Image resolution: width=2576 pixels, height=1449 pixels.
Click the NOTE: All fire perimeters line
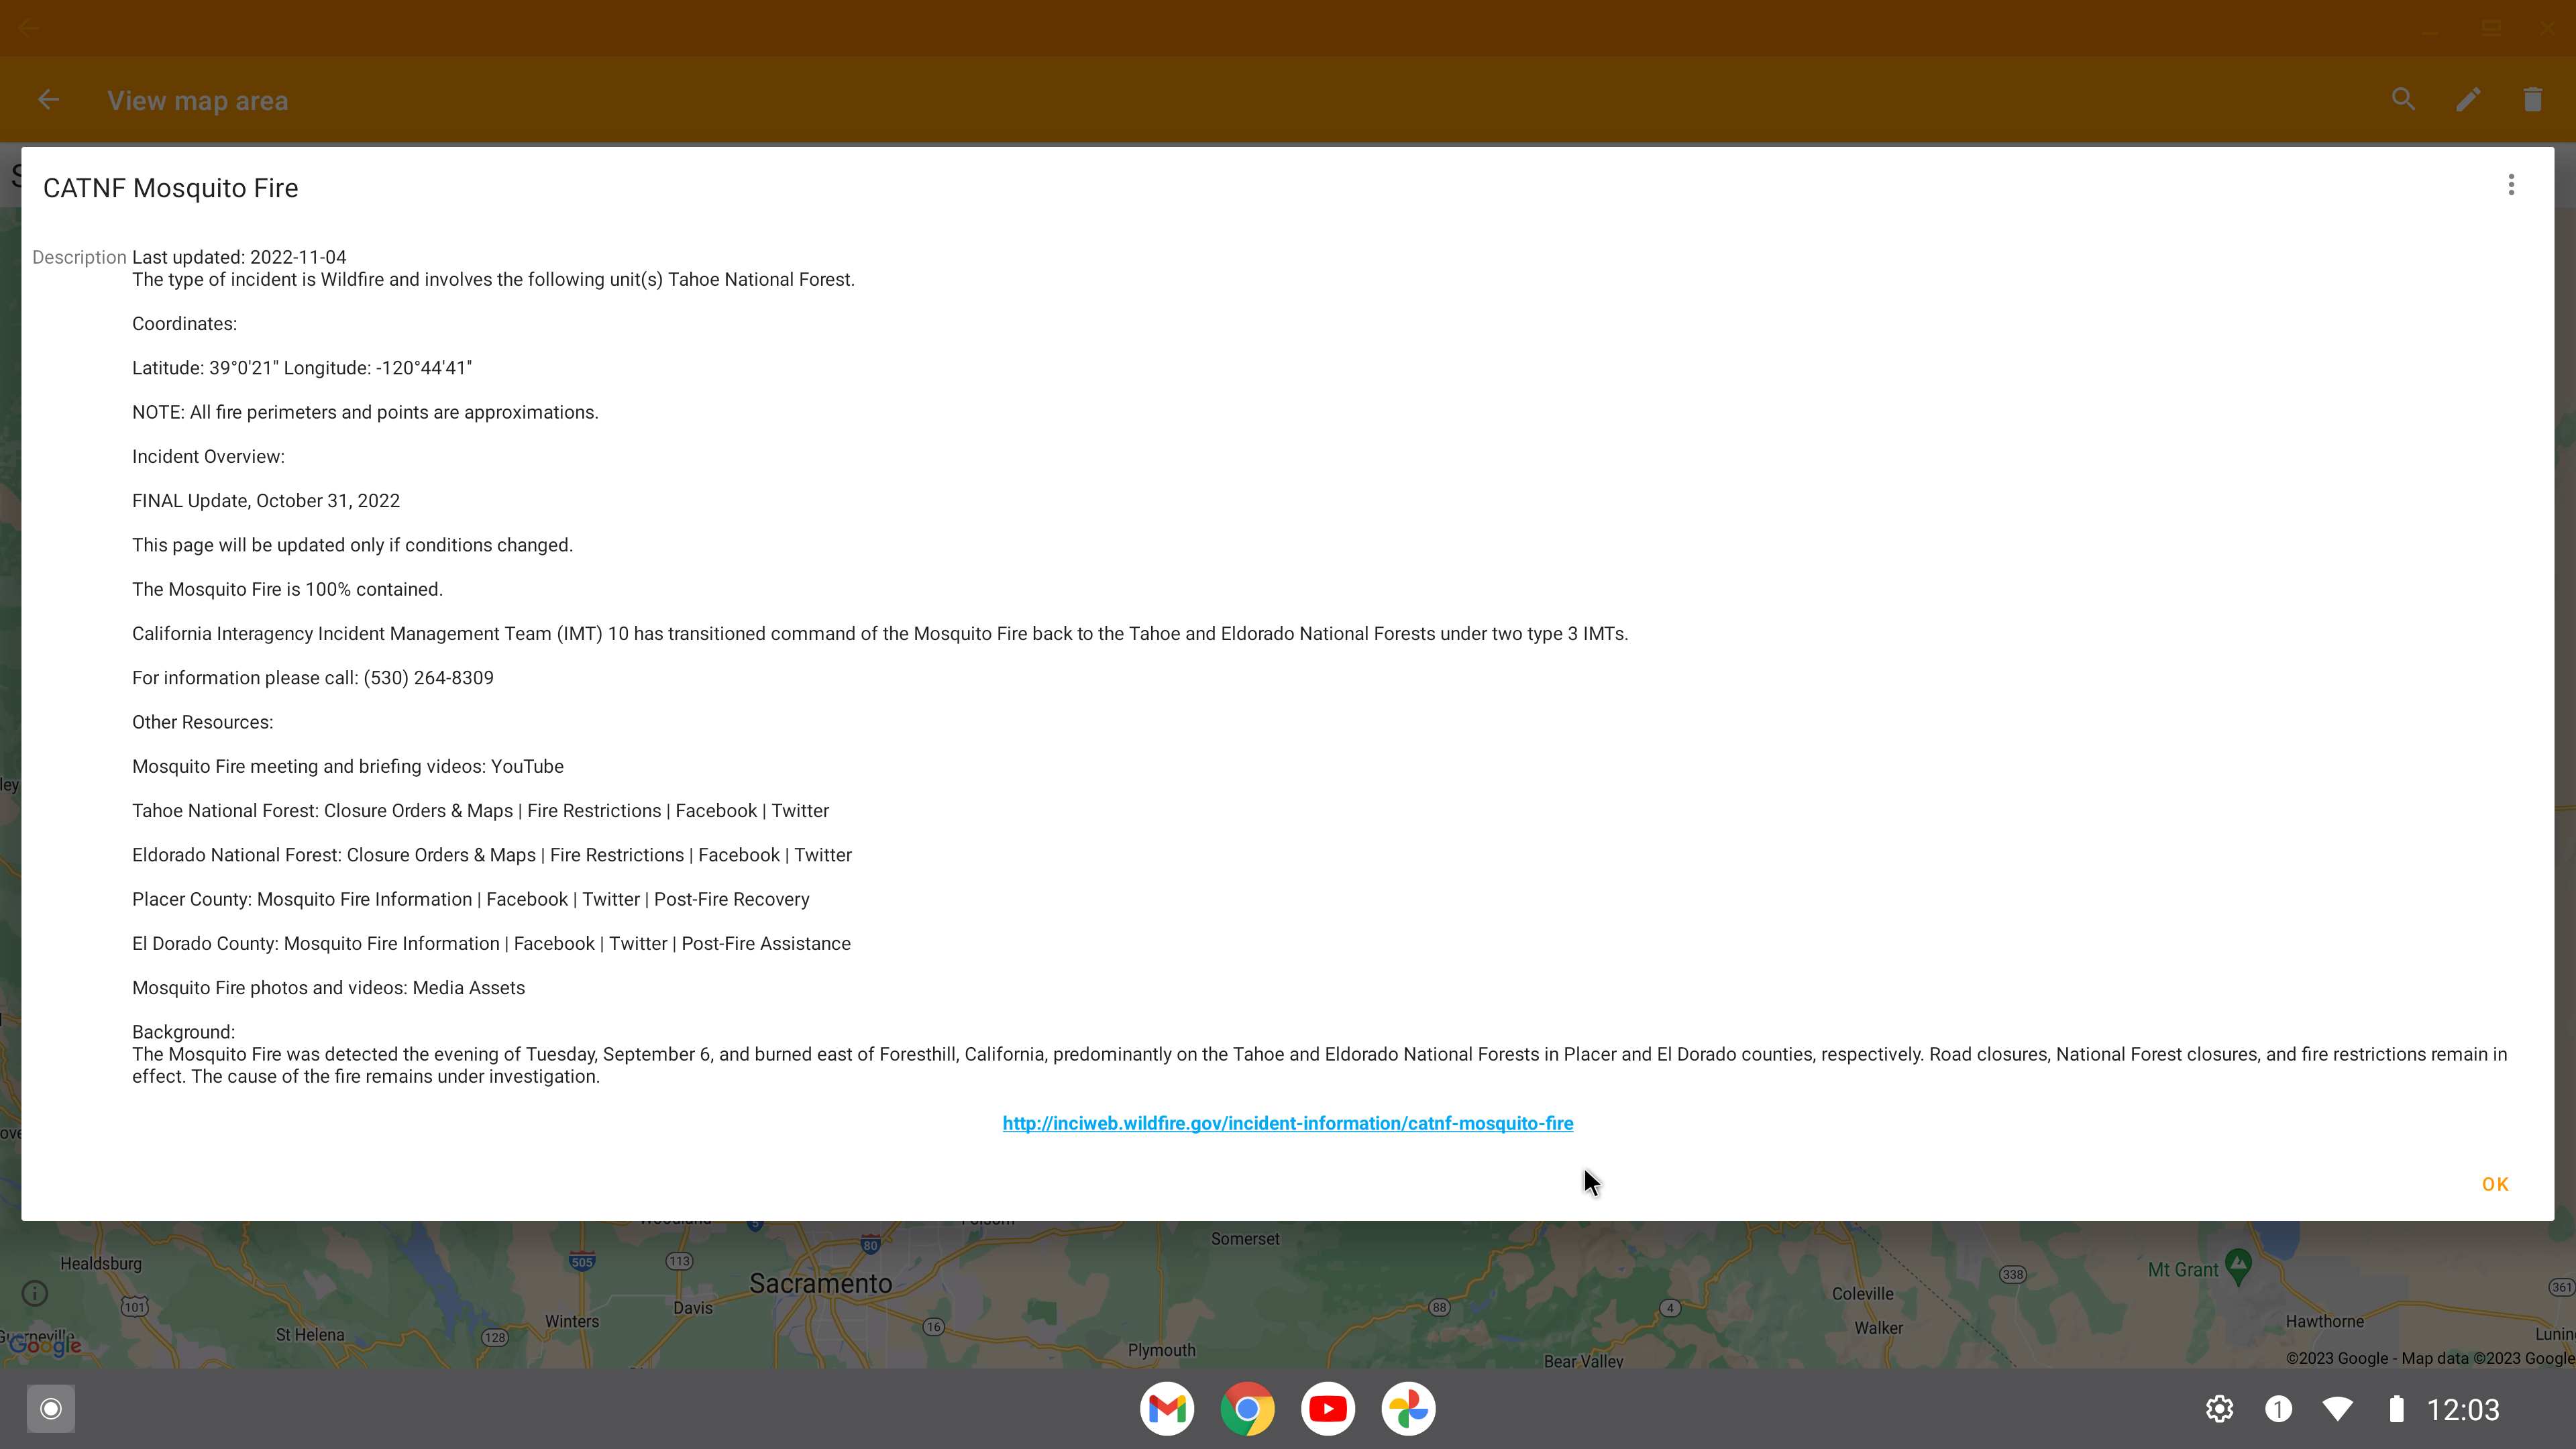(x=365, y=412)
